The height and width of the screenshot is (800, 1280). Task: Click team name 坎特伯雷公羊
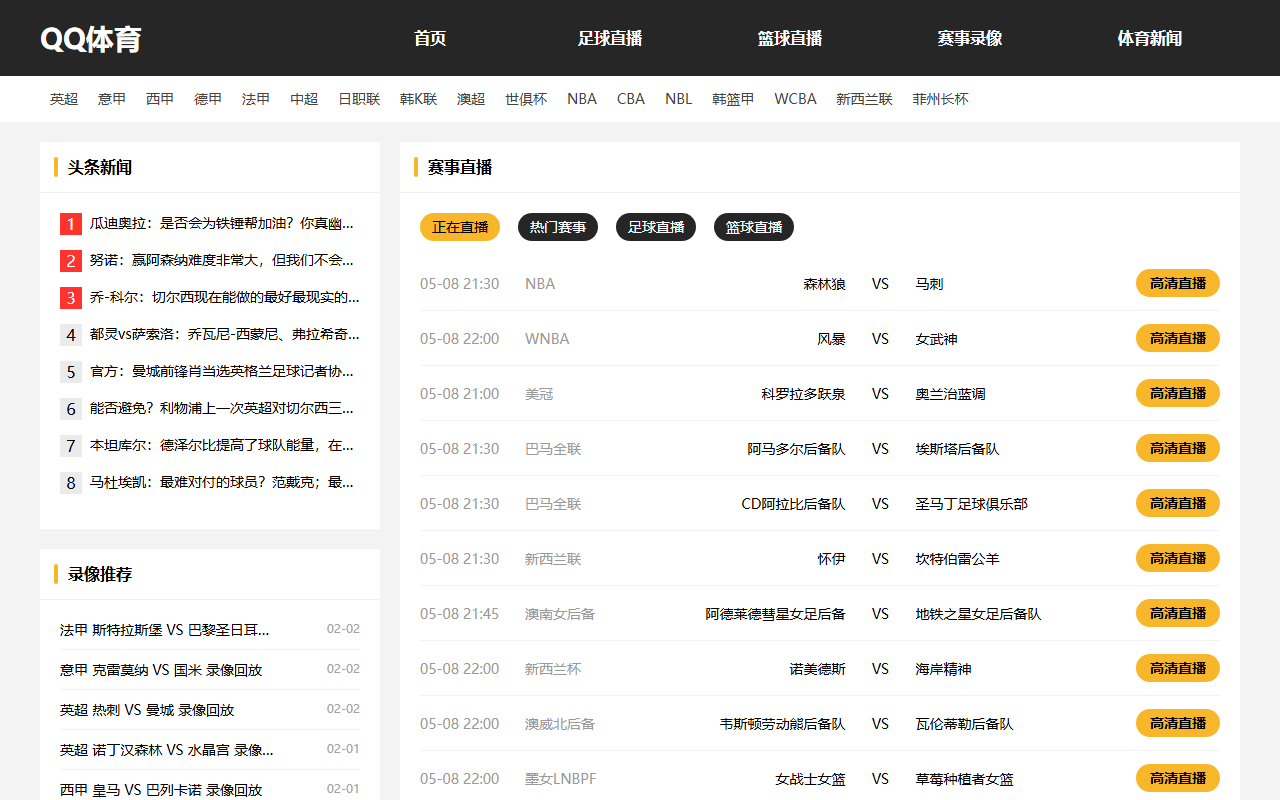pos(957,559)
